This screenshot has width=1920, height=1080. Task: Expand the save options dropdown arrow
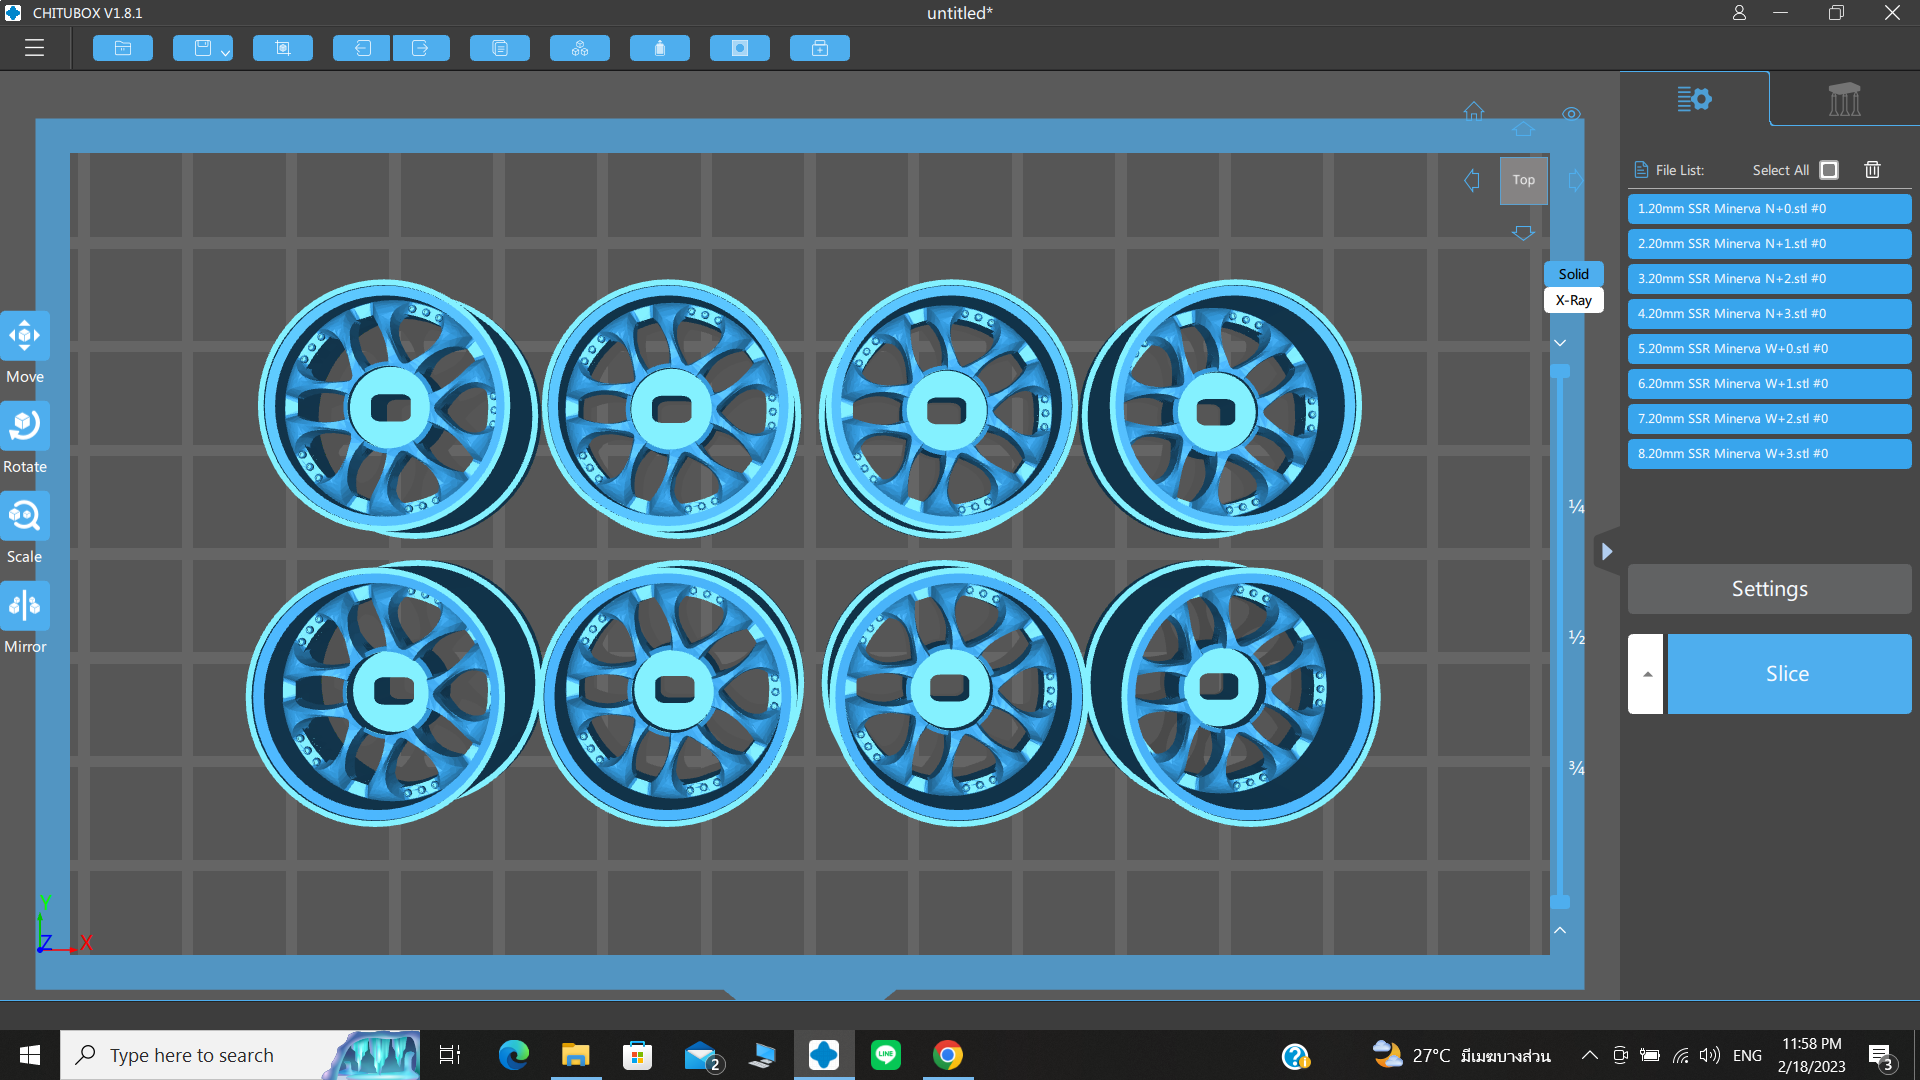point(226,52)
